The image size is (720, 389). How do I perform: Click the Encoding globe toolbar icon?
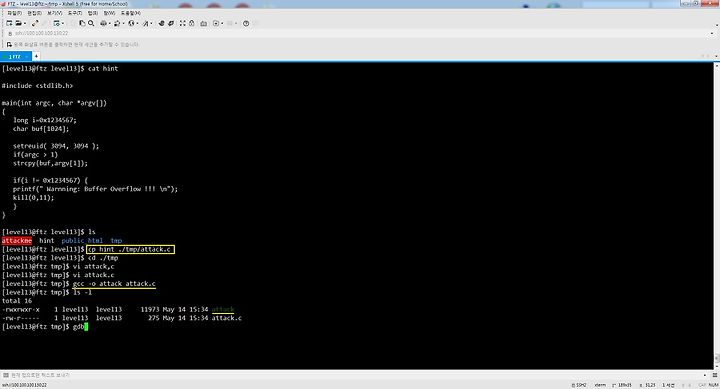tap(131, 23)
